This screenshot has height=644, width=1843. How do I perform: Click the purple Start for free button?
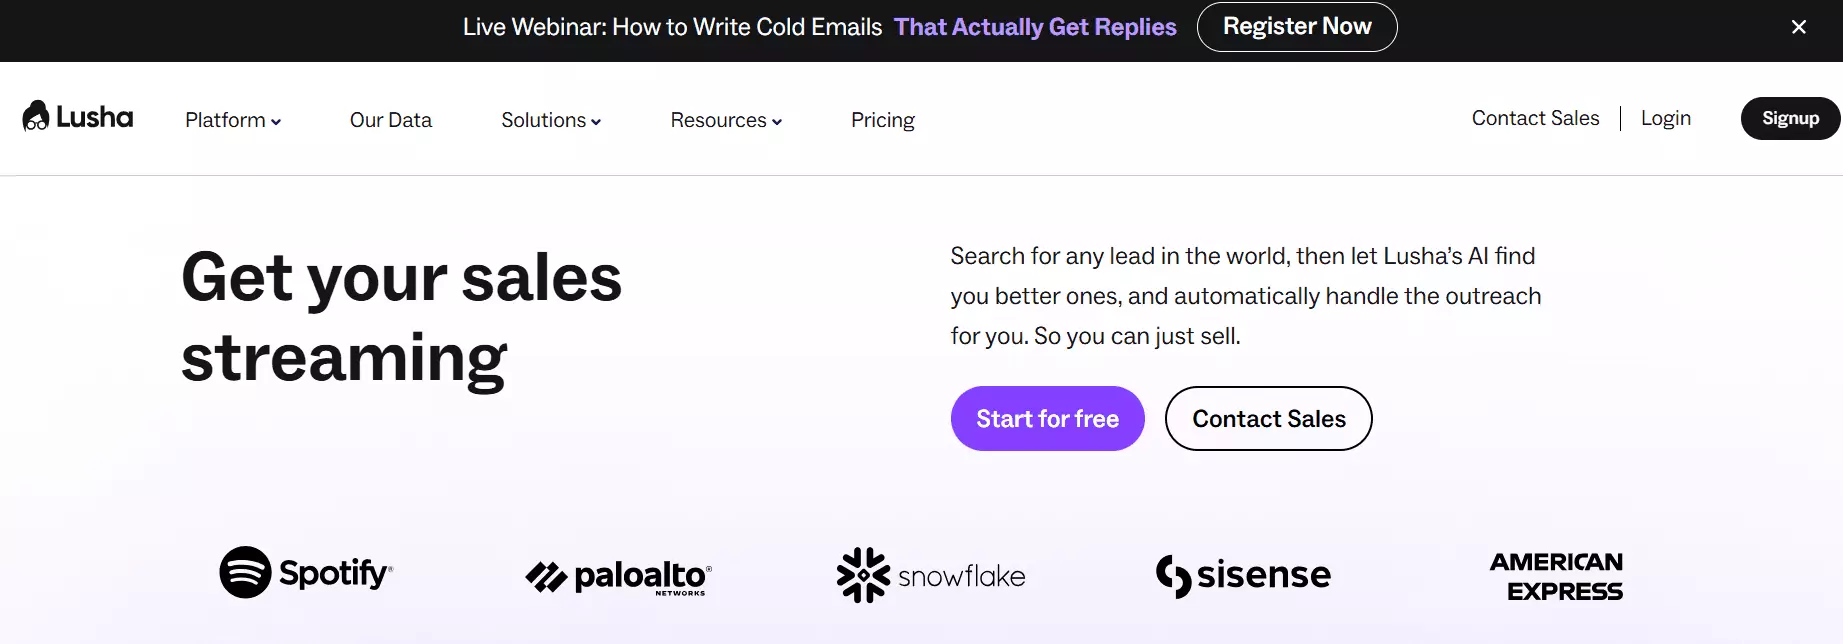coord(1047,418)
